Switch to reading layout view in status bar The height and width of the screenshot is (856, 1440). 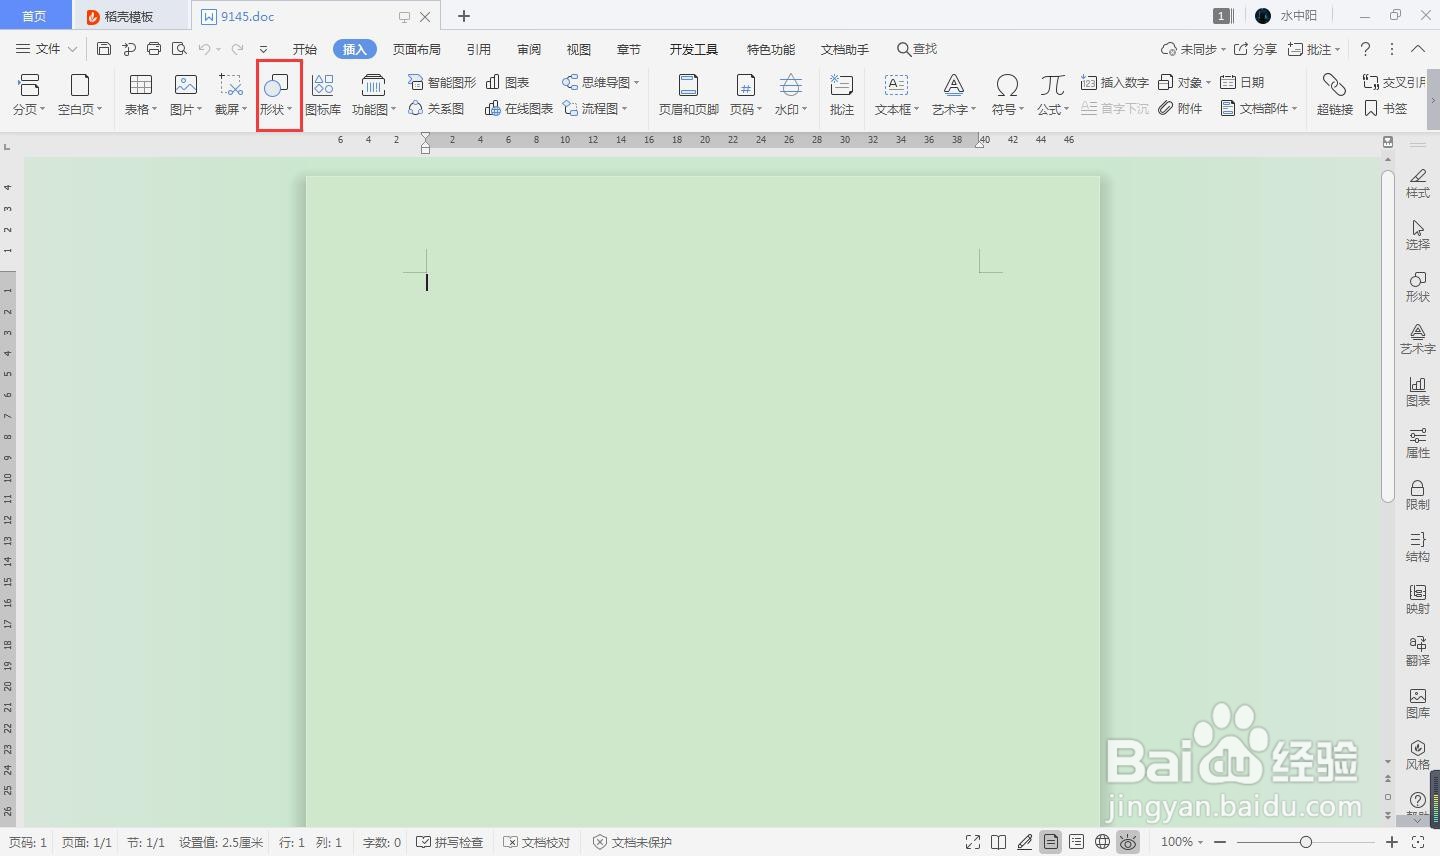coord(998,842)
